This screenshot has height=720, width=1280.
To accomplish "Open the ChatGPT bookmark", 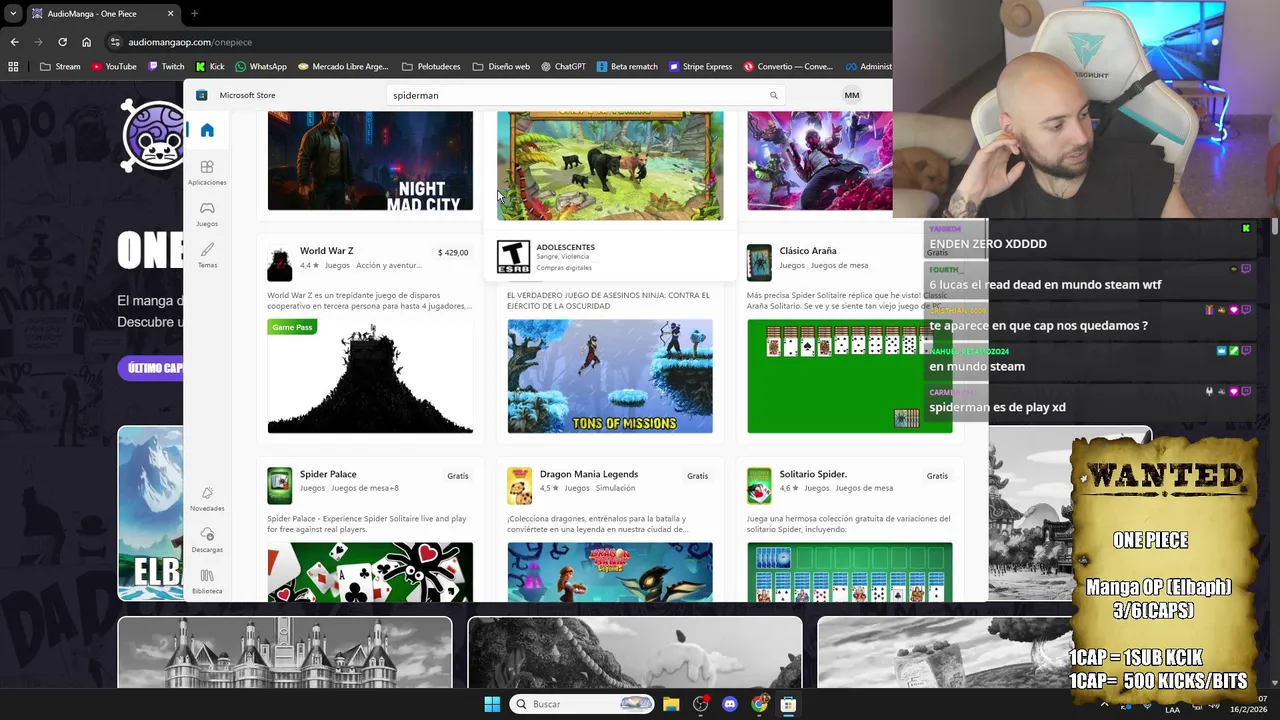I will (563, 67).
